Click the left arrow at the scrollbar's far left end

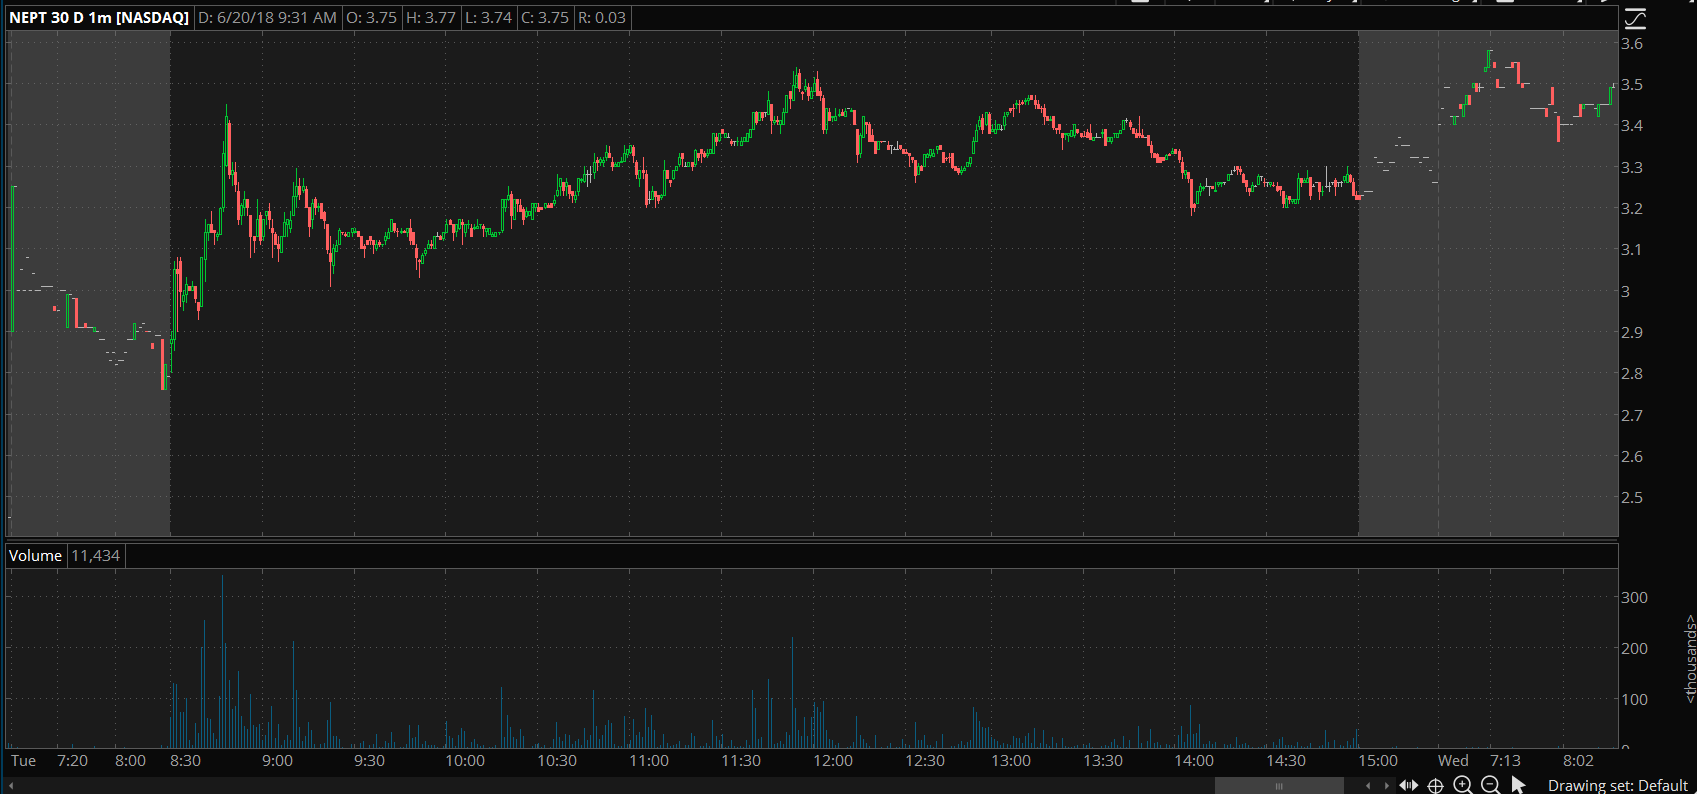point(10,786)
